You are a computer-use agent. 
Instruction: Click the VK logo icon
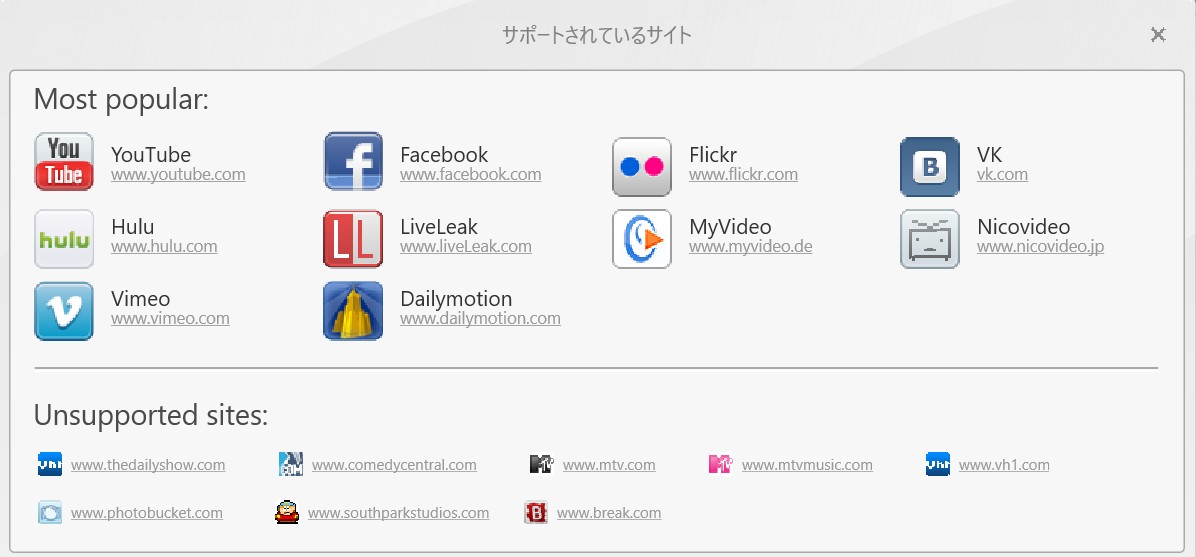[930, 166]
